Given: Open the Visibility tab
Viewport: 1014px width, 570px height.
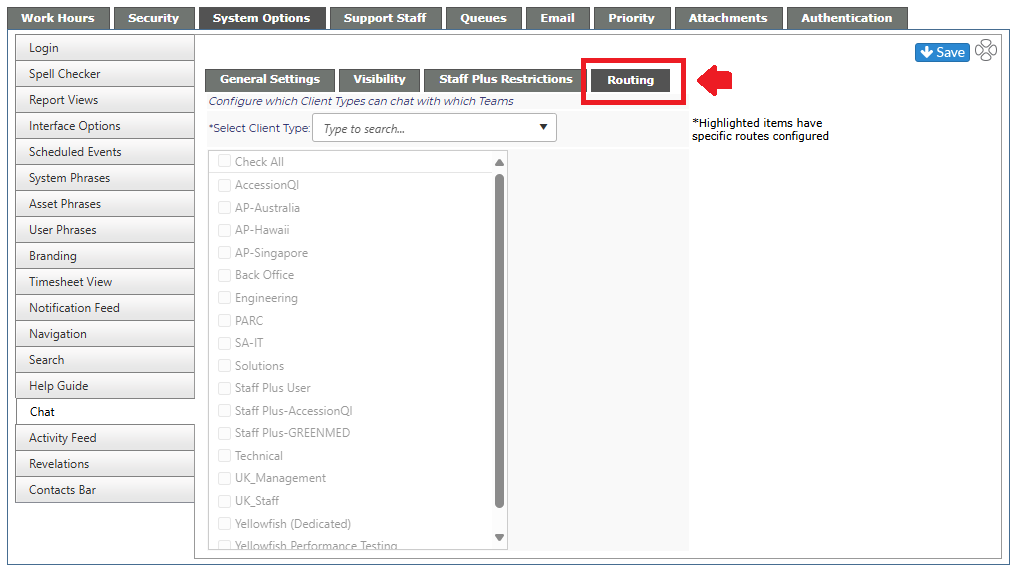Looking at the screenshot, I should (x=379, y=80).
